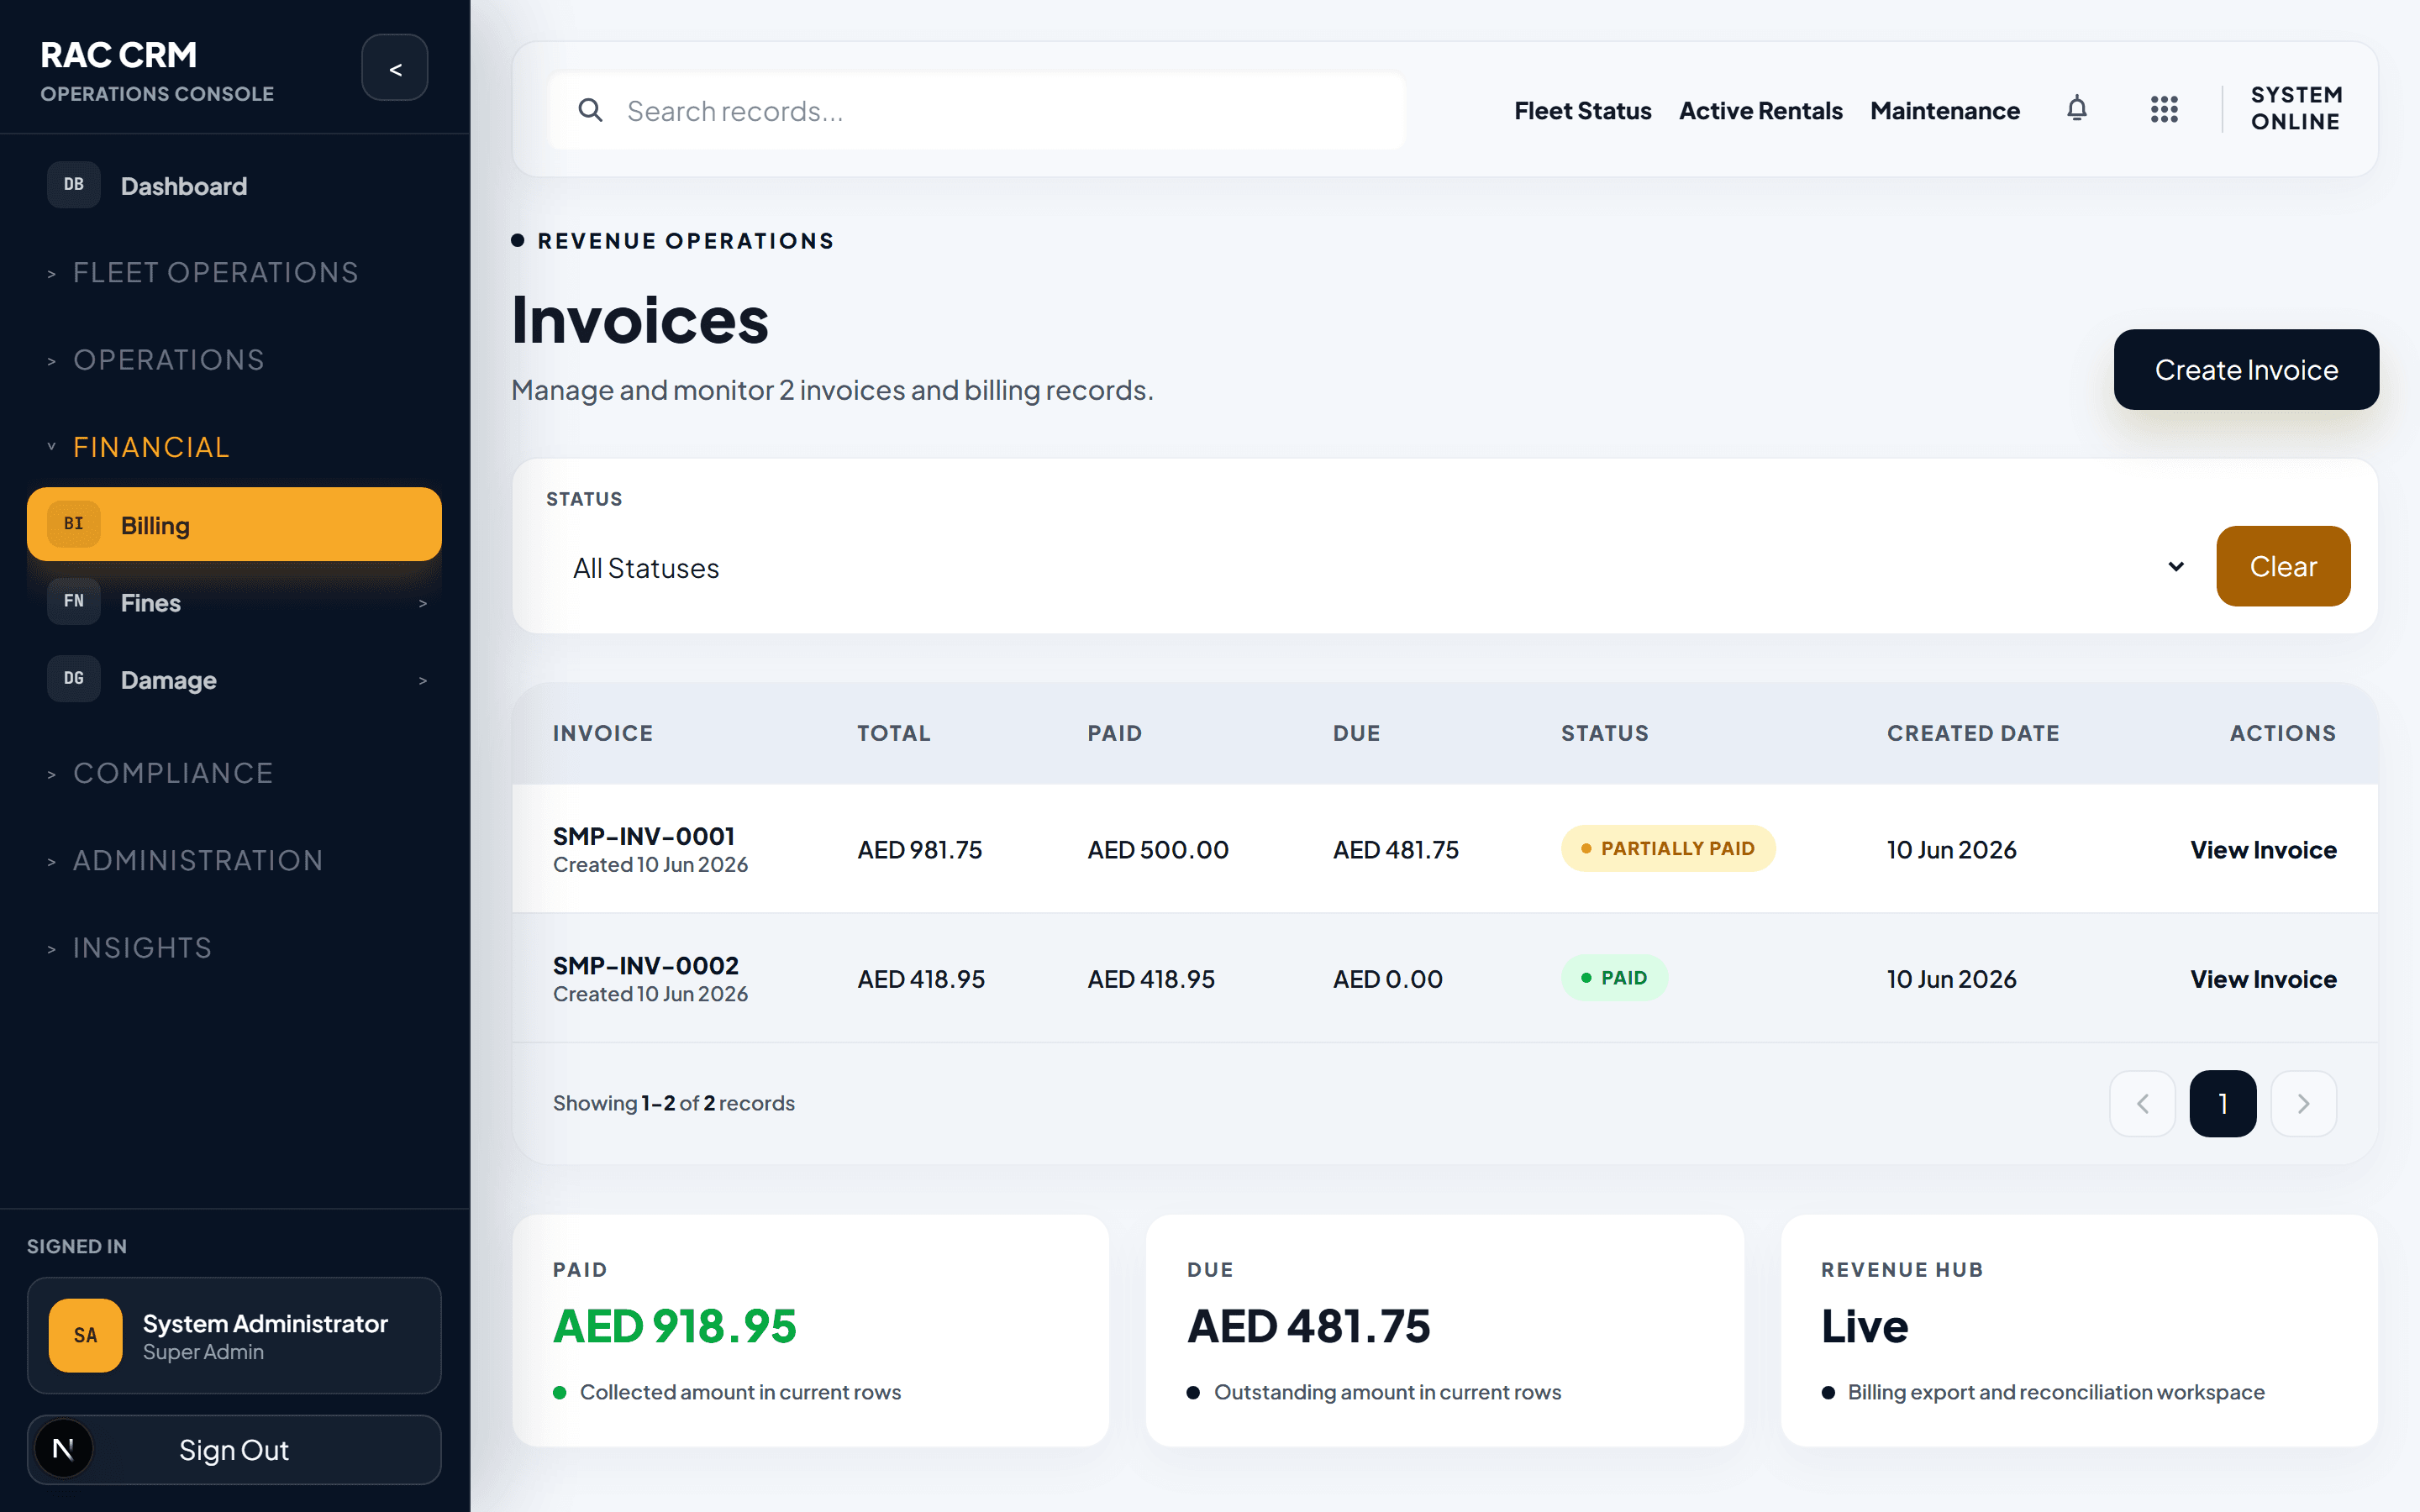Click the SMP-INV-0002 invoice number

645,965
